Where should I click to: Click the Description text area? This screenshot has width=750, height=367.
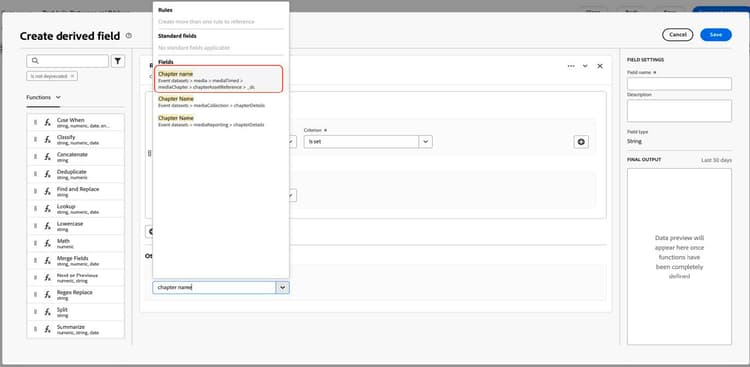(679, 111)
